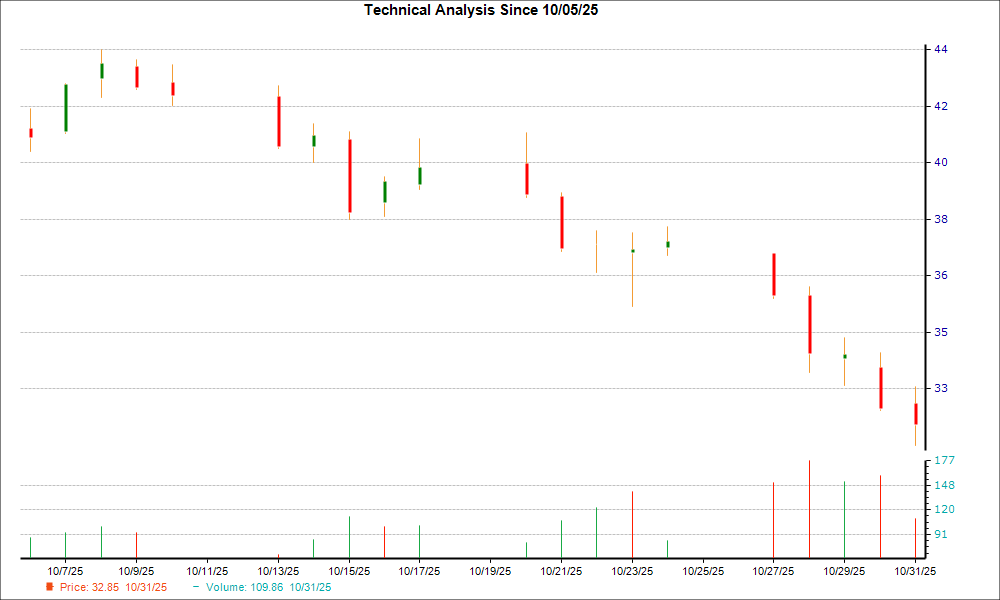
Task: Select the tall red candle near 10/15/25
Action: click(x=349, y=175)
